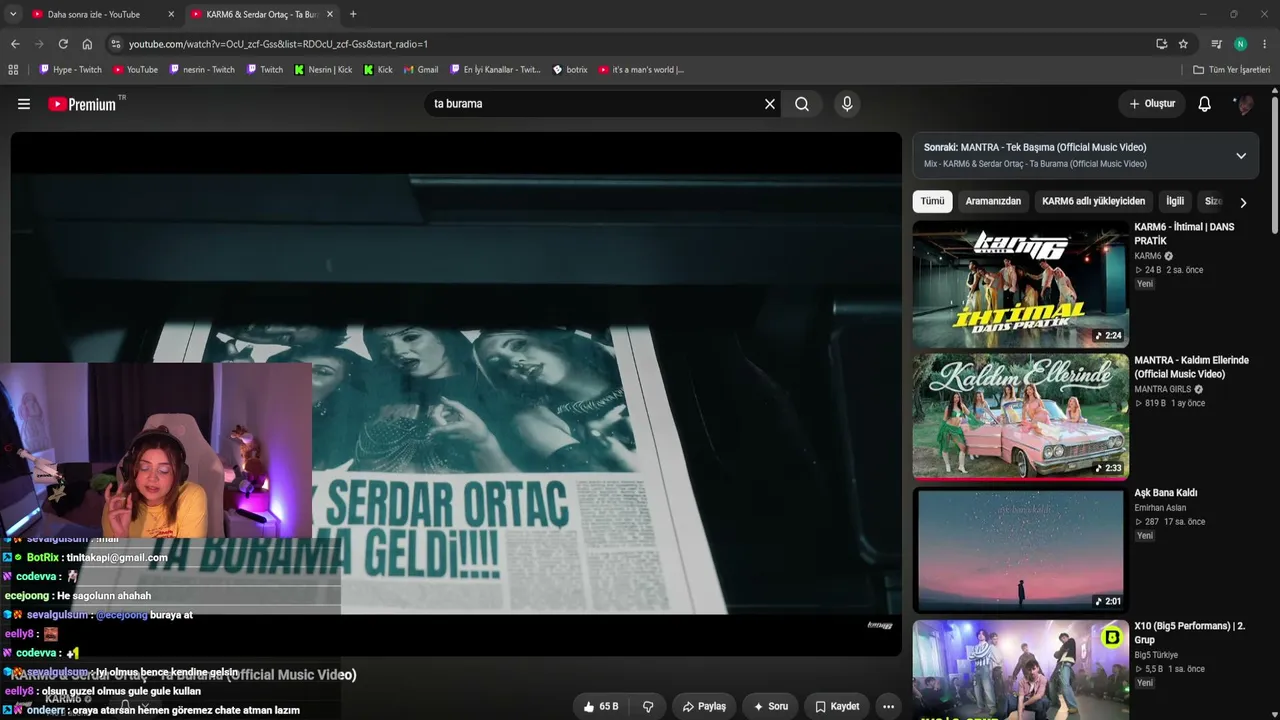Viewport: 1280px width, 720px height.
Task: Click the address bar URL
Action: tap(278, 44)
